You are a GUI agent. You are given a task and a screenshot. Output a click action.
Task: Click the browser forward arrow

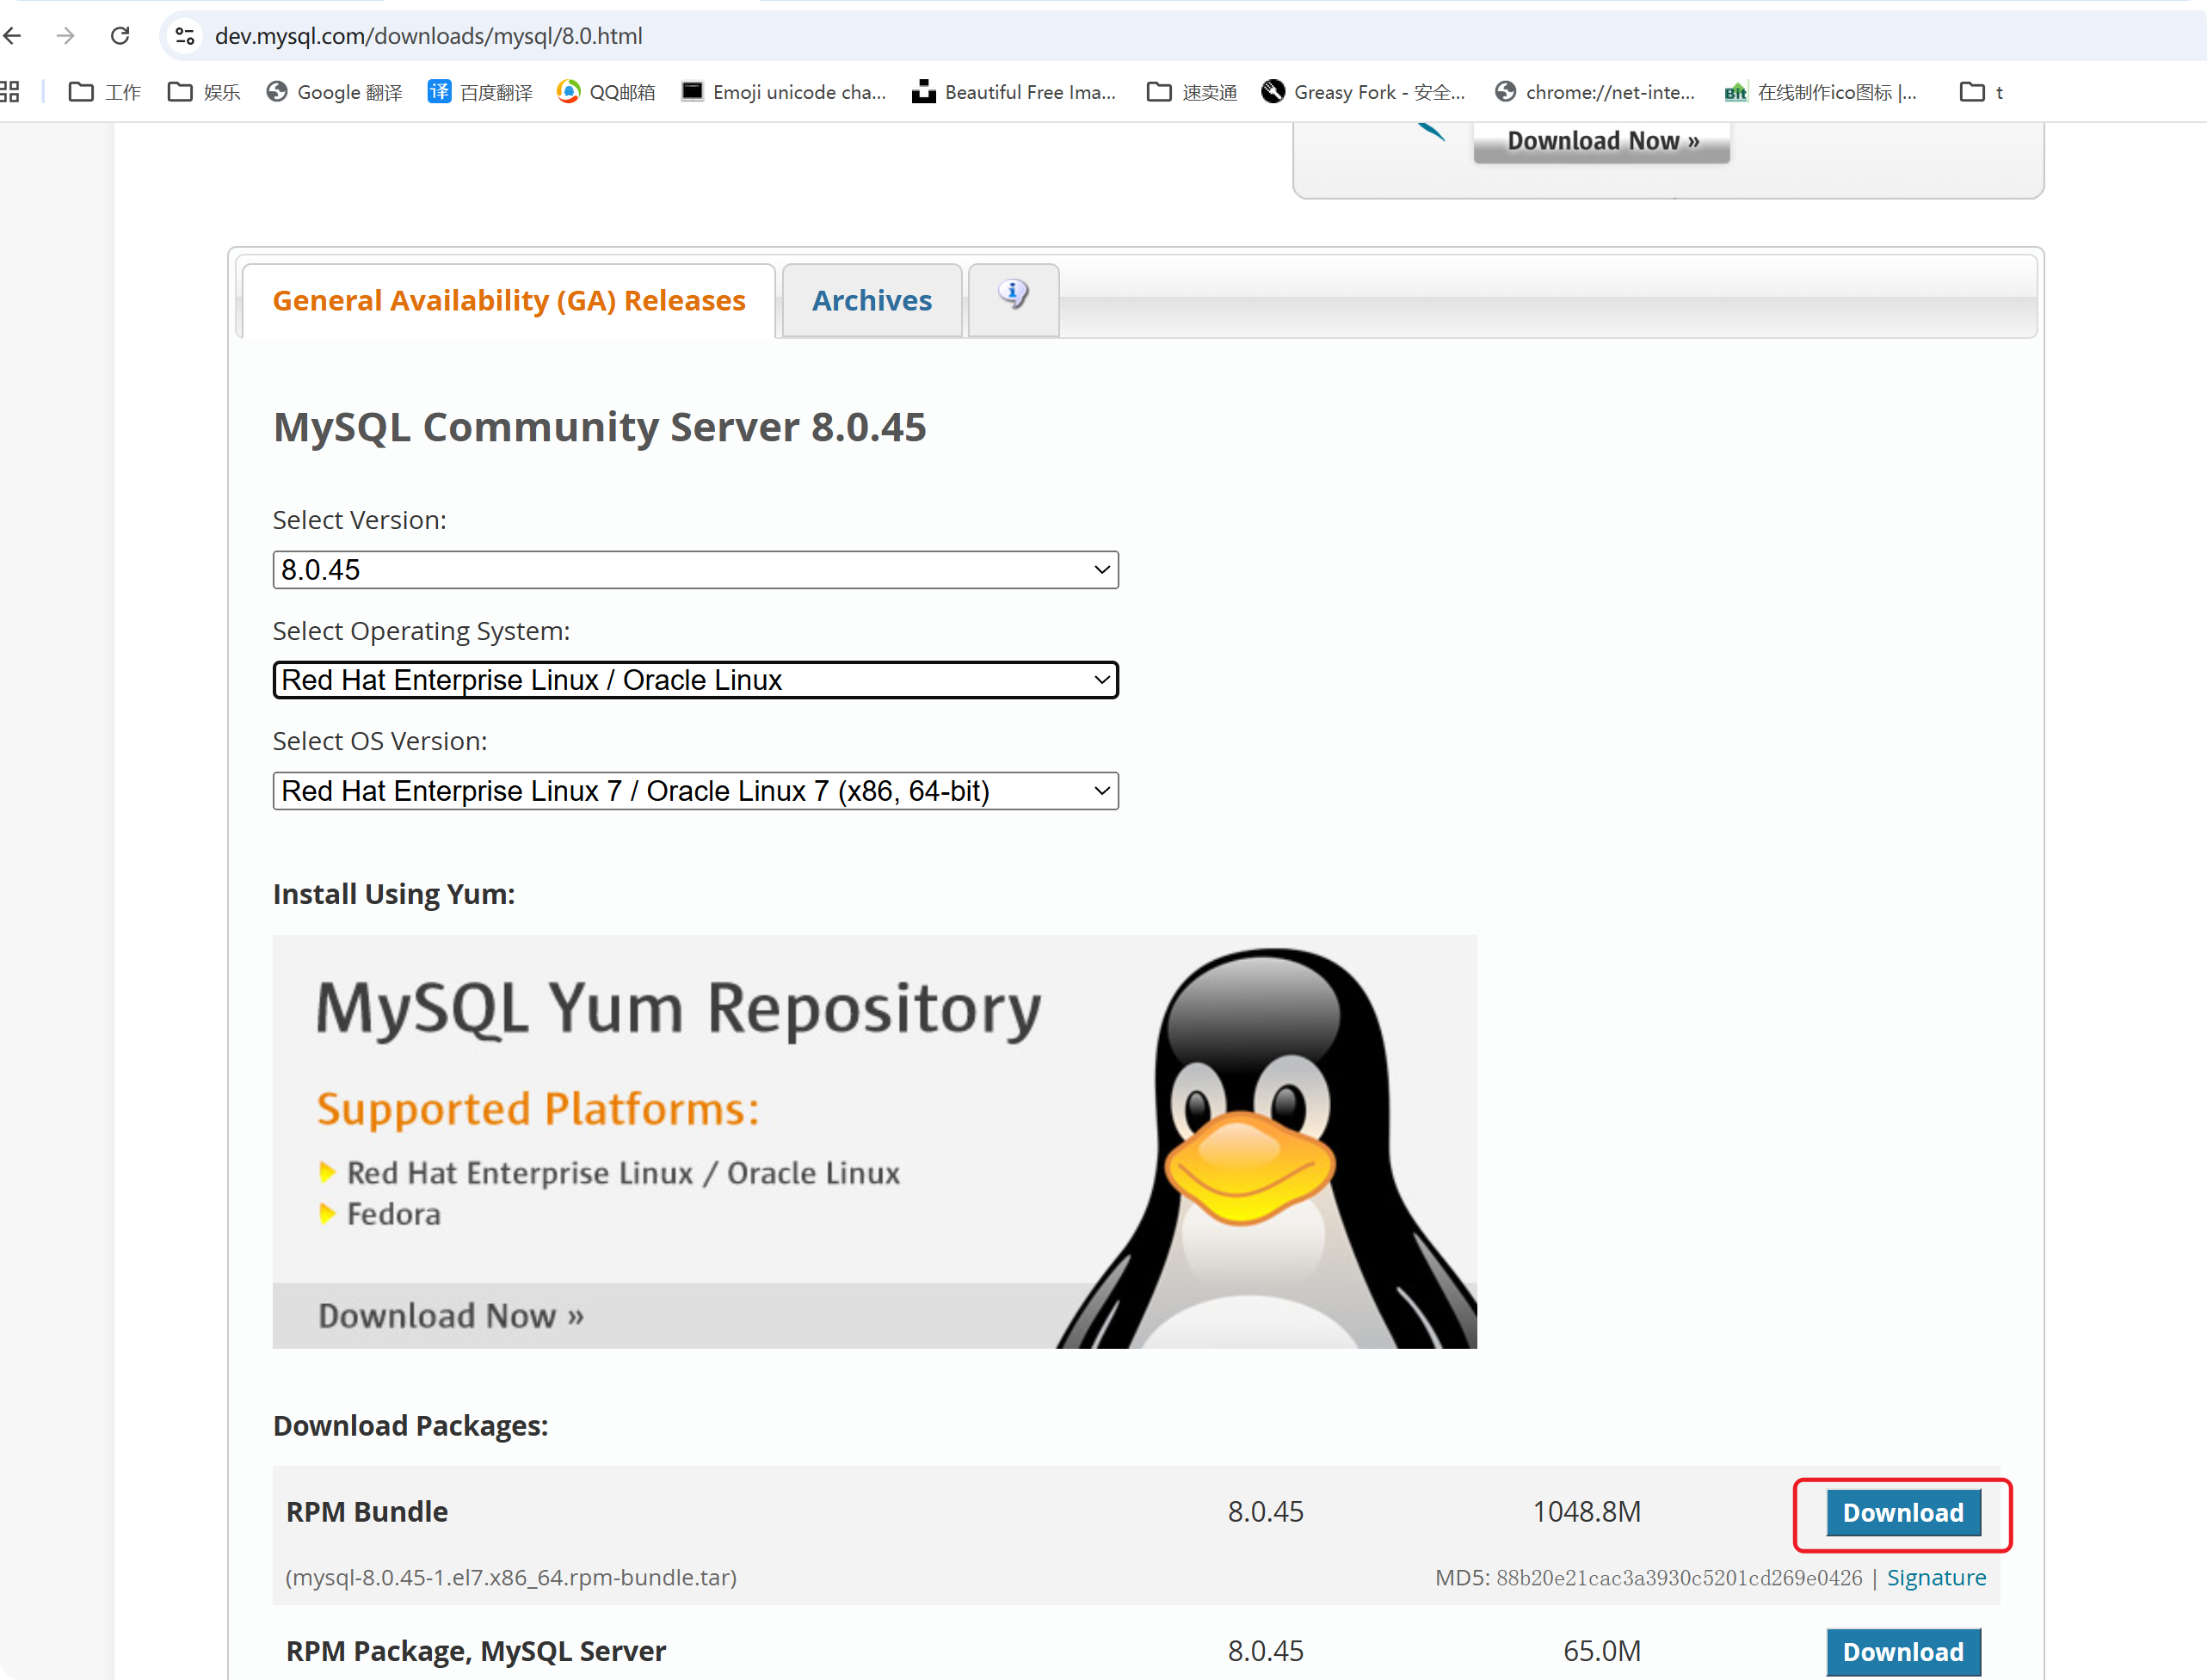click(66, 36)
